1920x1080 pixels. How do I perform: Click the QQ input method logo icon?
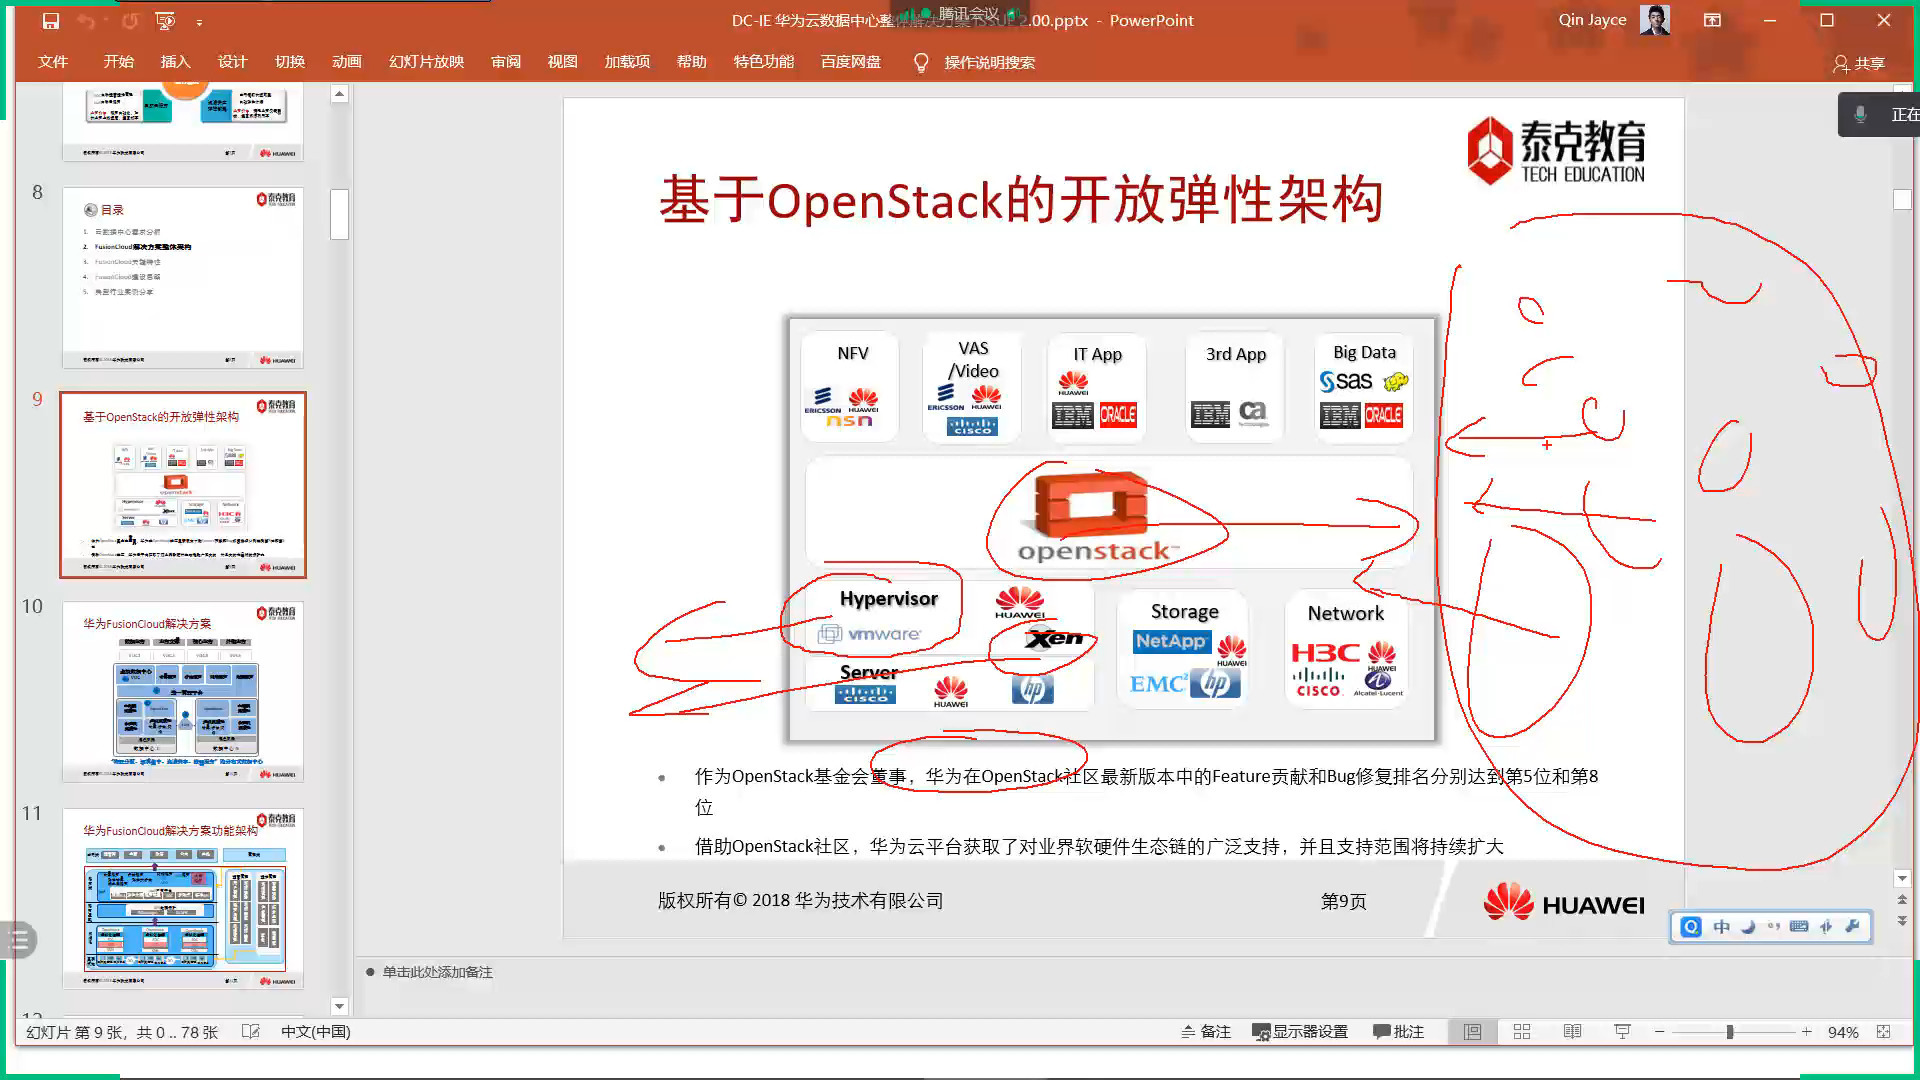click(1691, 927)
